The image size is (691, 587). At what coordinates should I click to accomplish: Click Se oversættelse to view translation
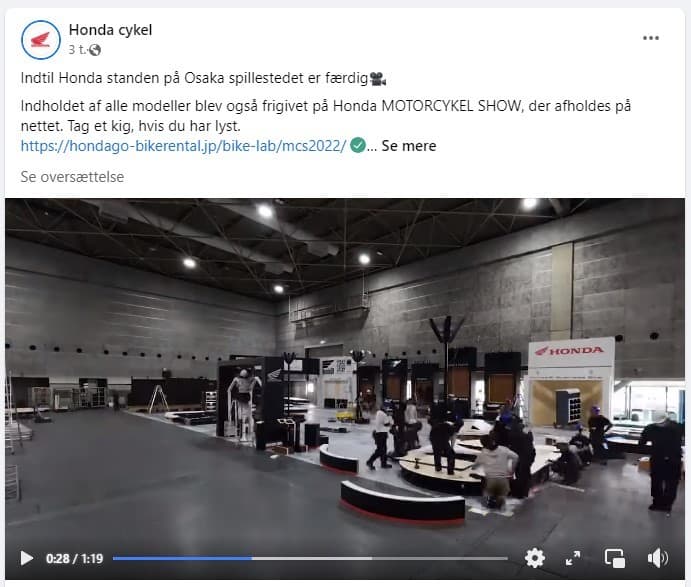[x=72, y=177]
